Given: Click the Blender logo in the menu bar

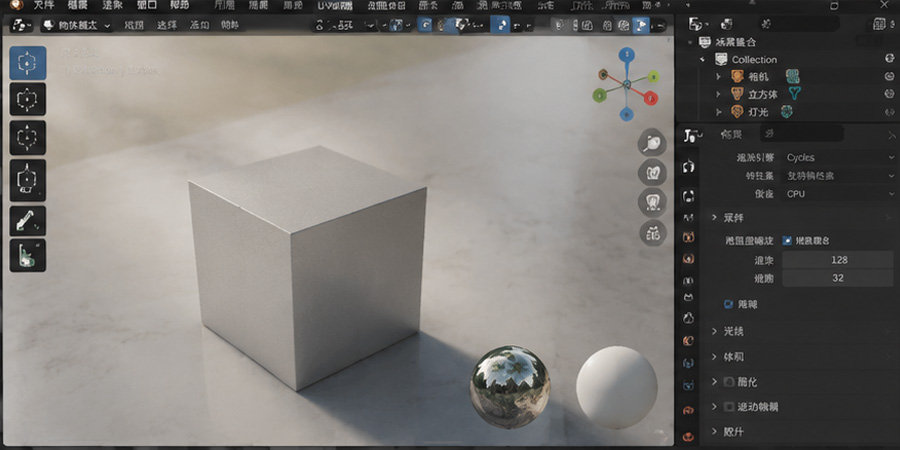Looking at the screenshot, I should point(15,6).
